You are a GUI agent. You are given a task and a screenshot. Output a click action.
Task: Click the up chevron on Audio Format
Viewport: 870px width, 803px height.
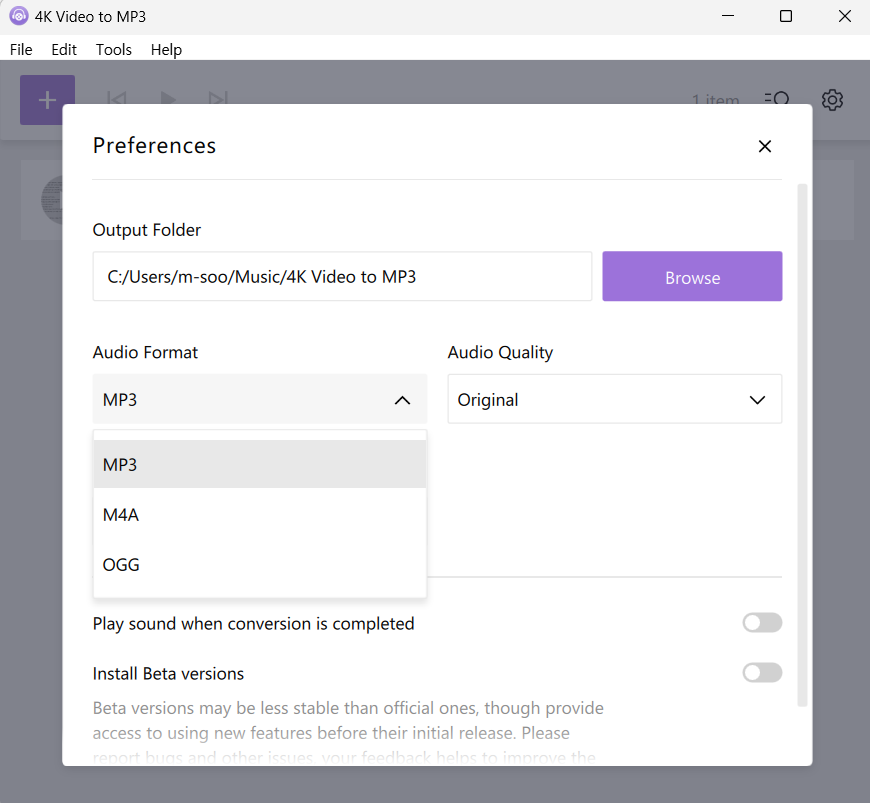pos(402,400)
